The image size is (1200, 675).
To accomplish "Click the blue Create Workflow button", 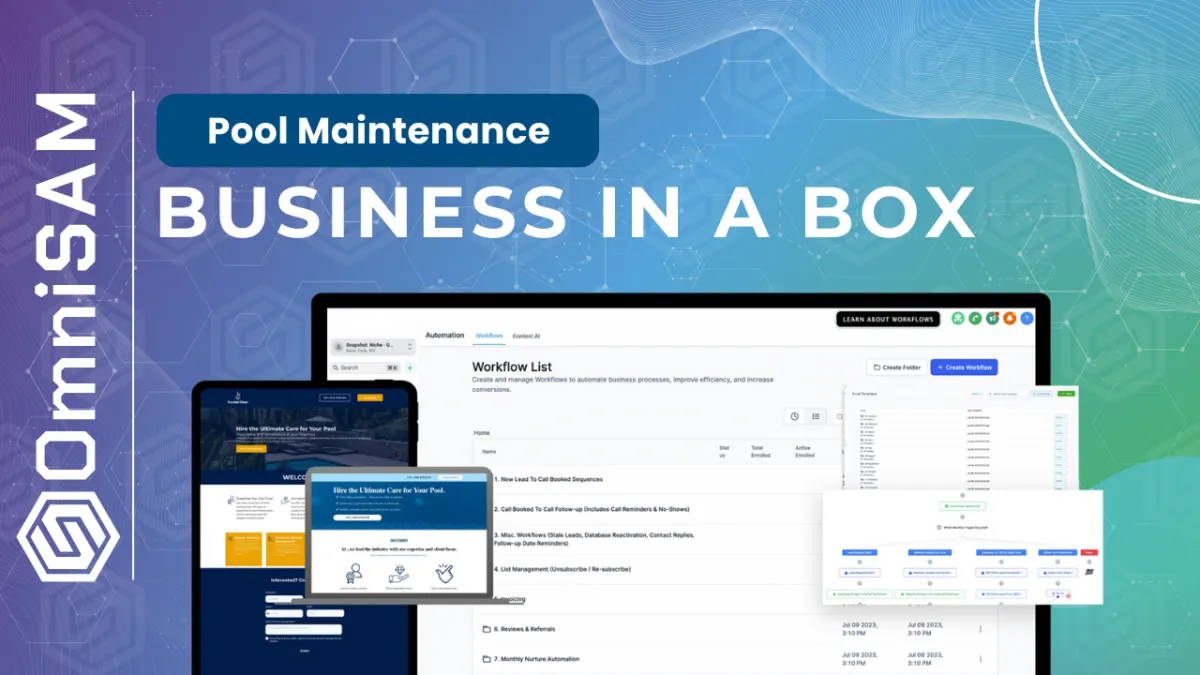I will click(x=964, y=367).
